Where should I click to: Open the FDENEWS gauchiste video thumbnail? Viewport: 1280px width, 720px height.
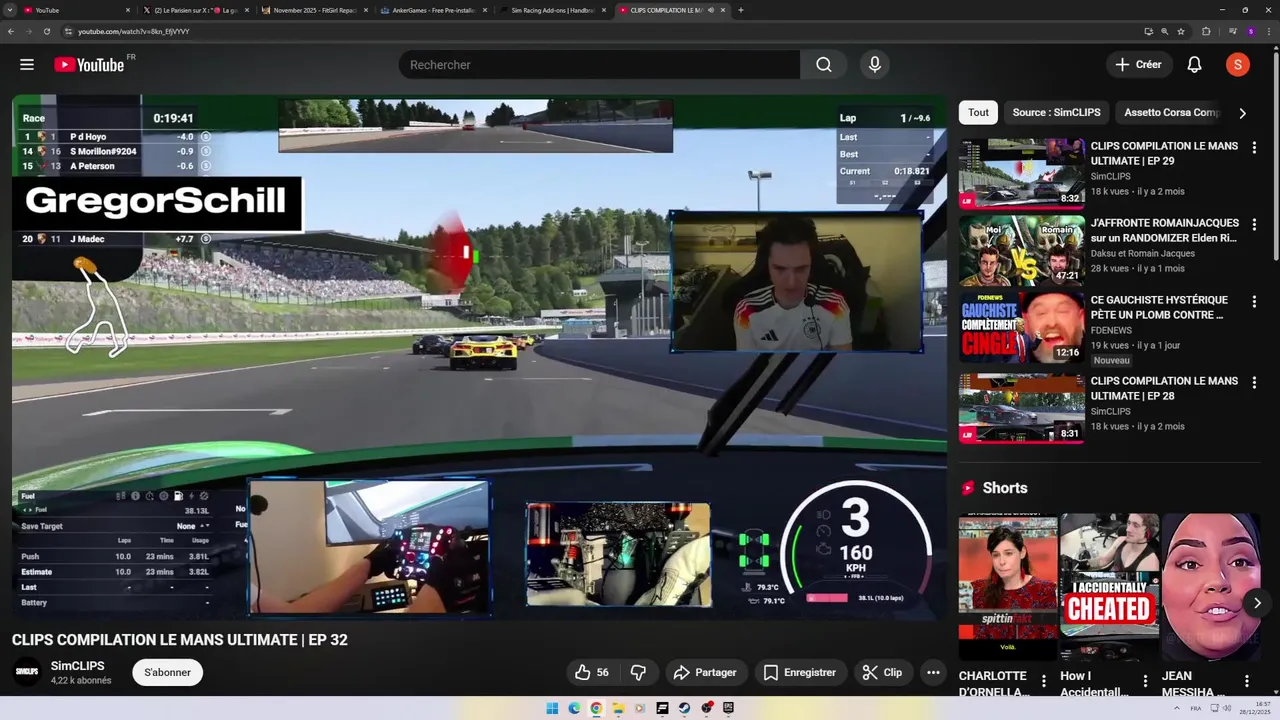[1022, 327]
